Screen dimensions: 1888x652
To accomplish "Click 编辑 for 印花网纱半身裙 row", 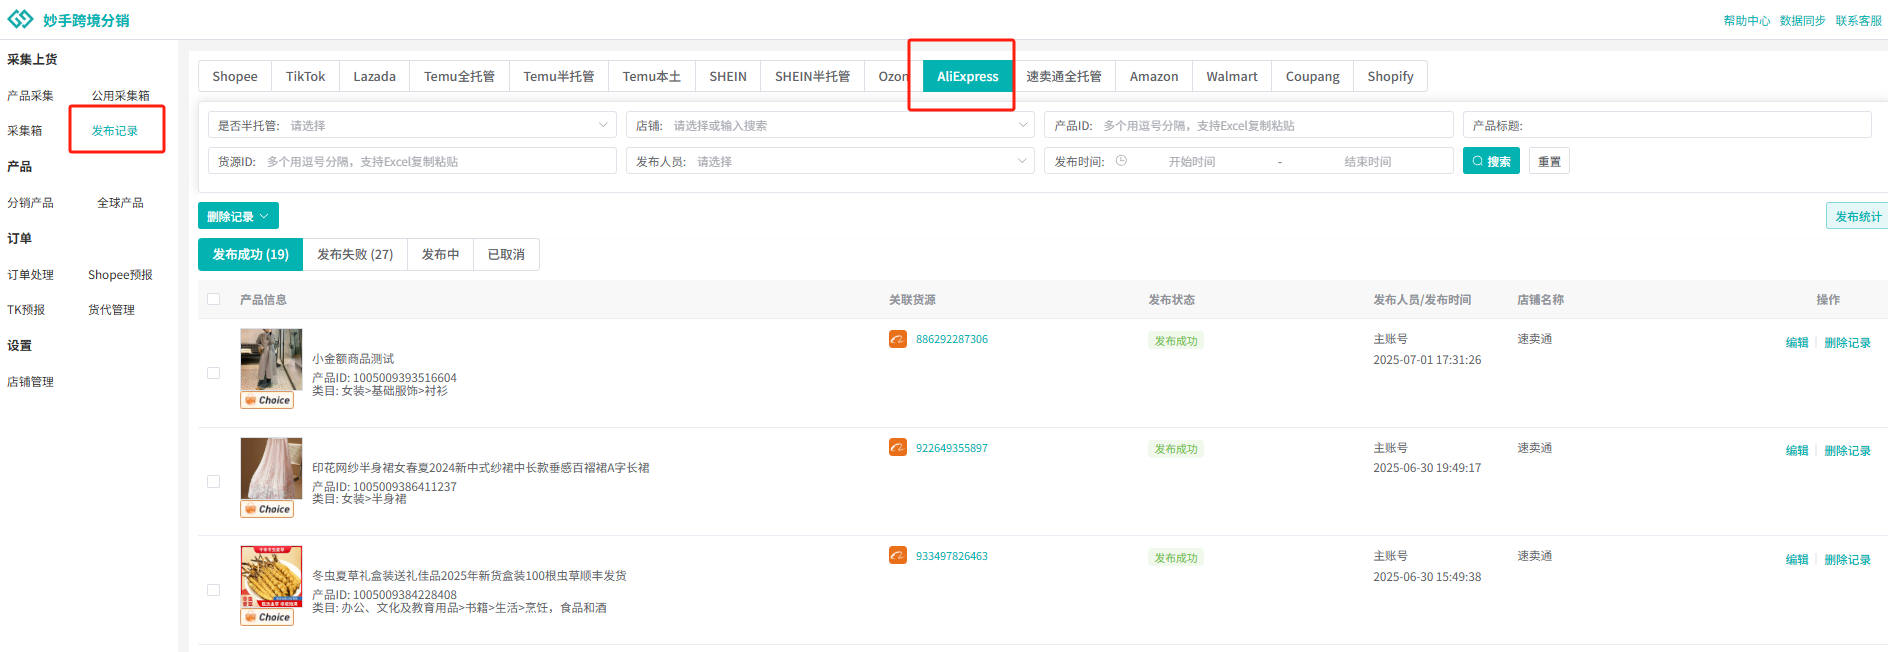I will [1797, 450].
